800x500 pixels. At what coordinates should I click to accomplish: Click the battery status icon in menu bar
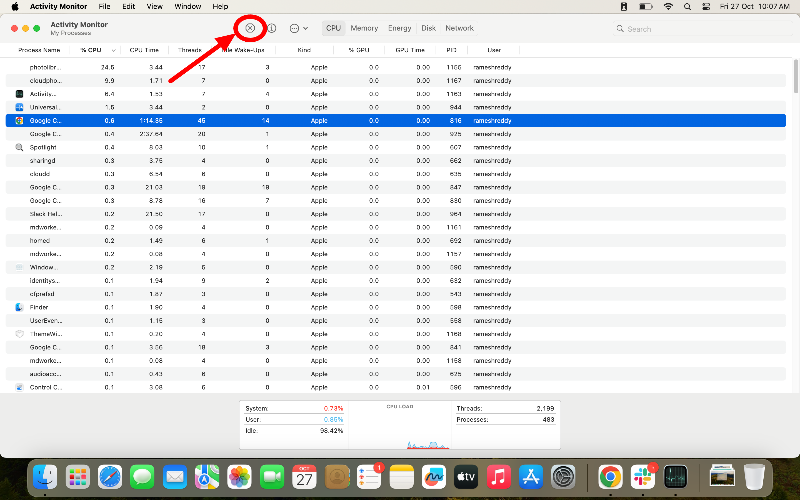tap(646, 7)
